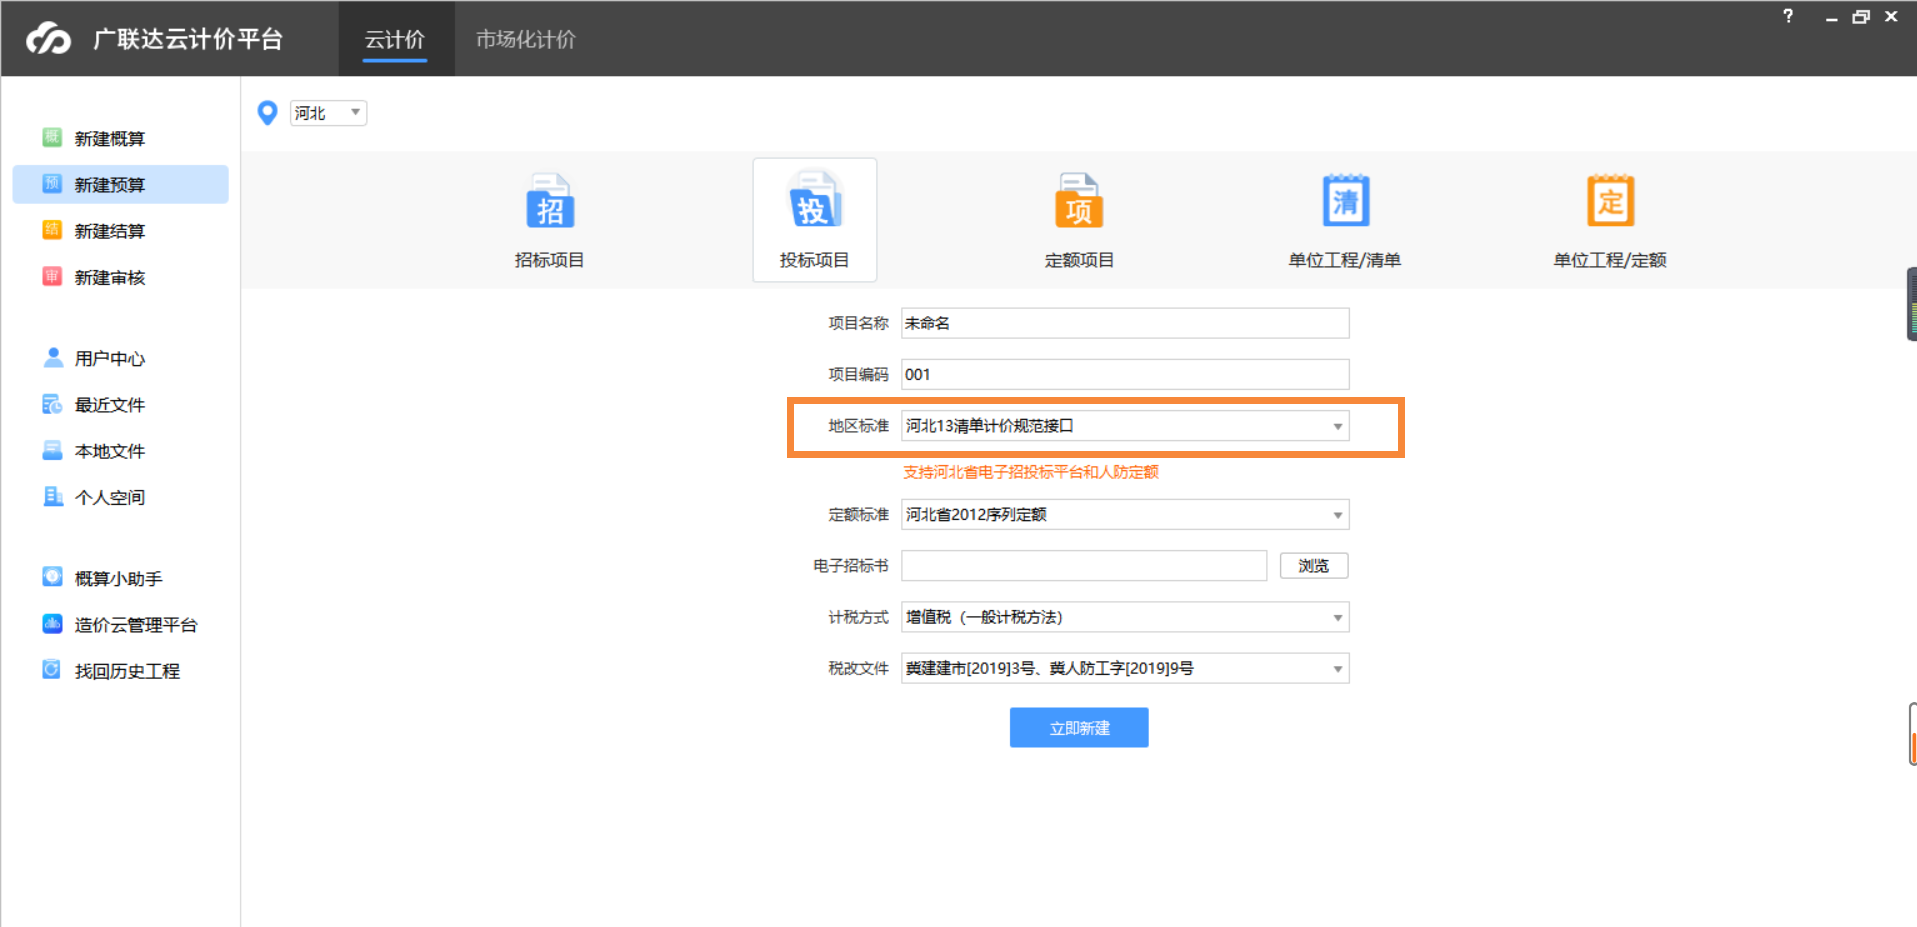Viewport: 1917px width, 927px height.
Task: Click the 立即新建 button
Action: 1079,728
